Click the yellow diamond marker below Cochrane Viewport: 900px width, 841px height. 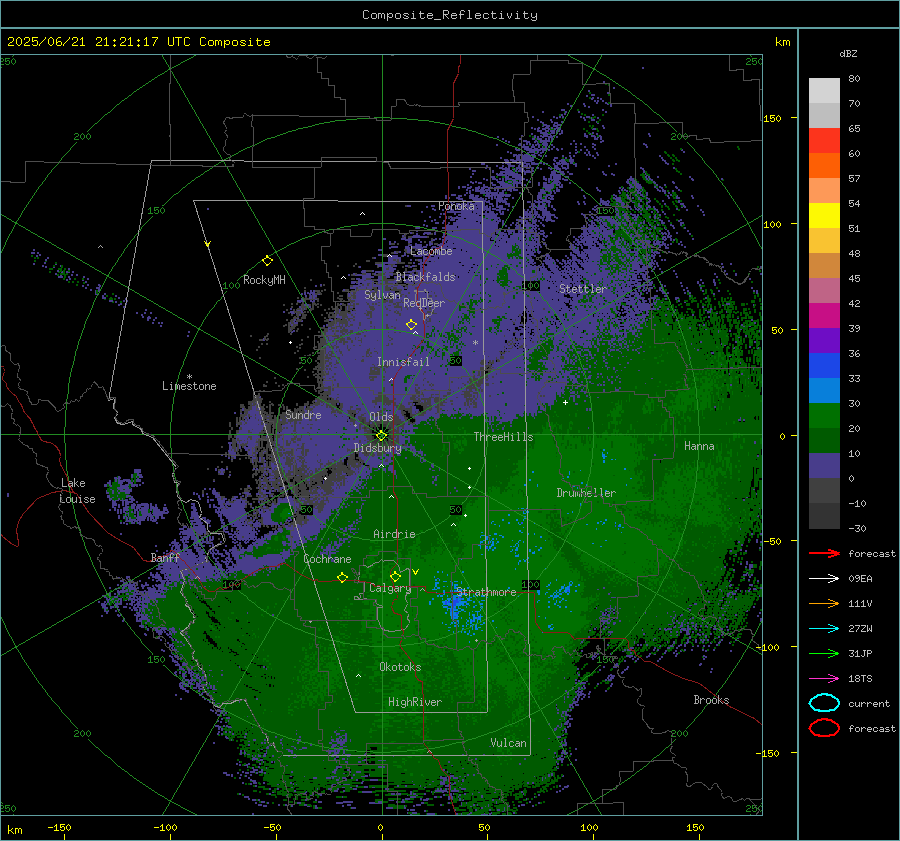(x=342, y=577)
